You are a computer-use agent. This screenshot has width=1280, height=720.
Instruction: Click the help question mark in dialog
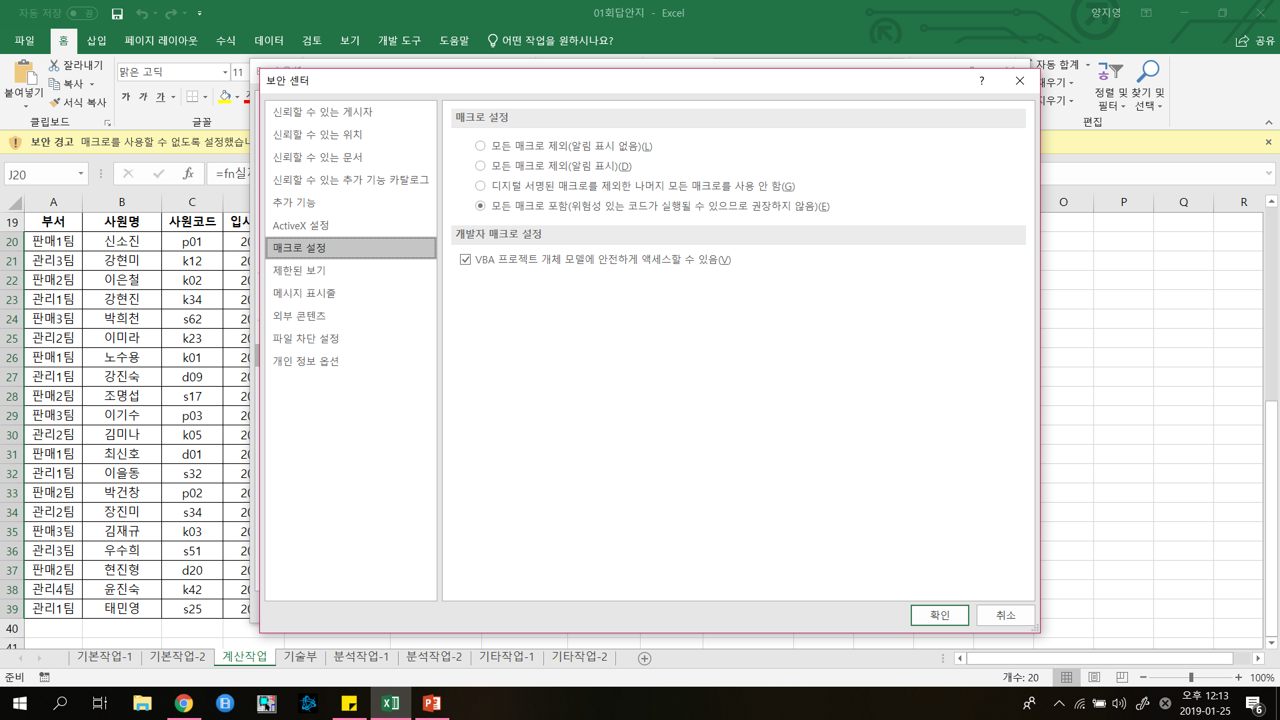tap(981, 81)
